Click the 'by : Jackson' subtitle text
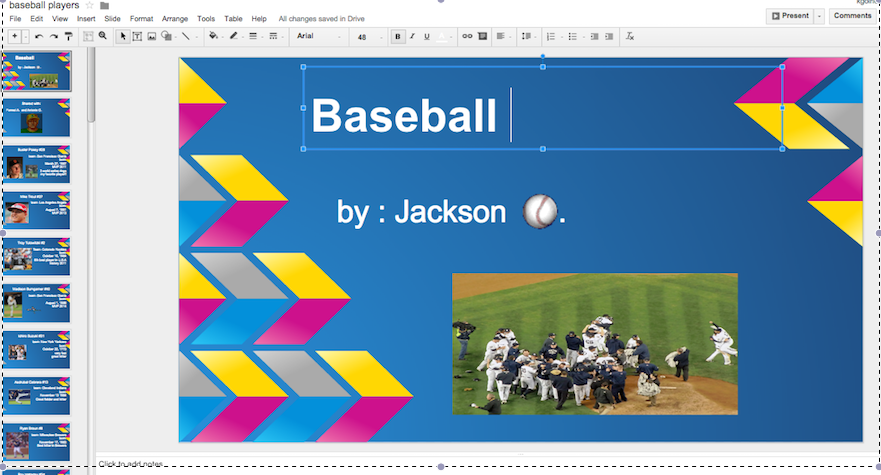 pyautogui.click(x=421, y=212)
